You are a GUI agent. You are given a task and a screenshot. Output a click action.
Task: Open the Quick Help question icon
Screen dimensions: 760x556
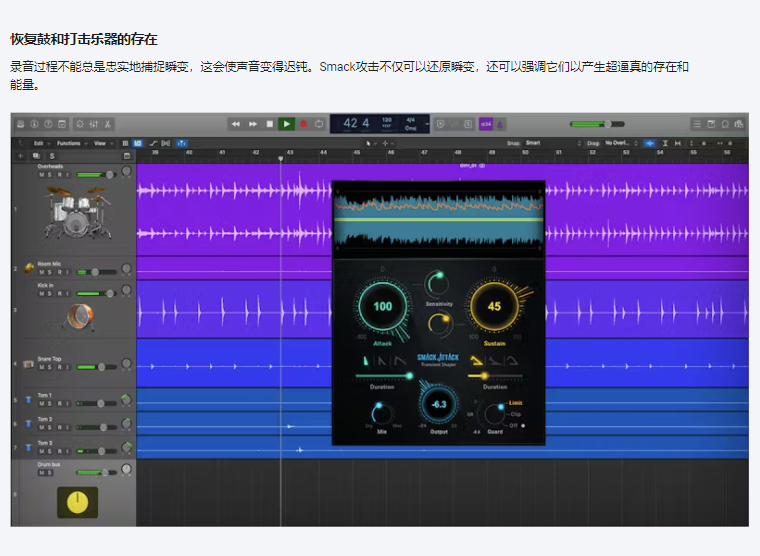pos(48,124)
